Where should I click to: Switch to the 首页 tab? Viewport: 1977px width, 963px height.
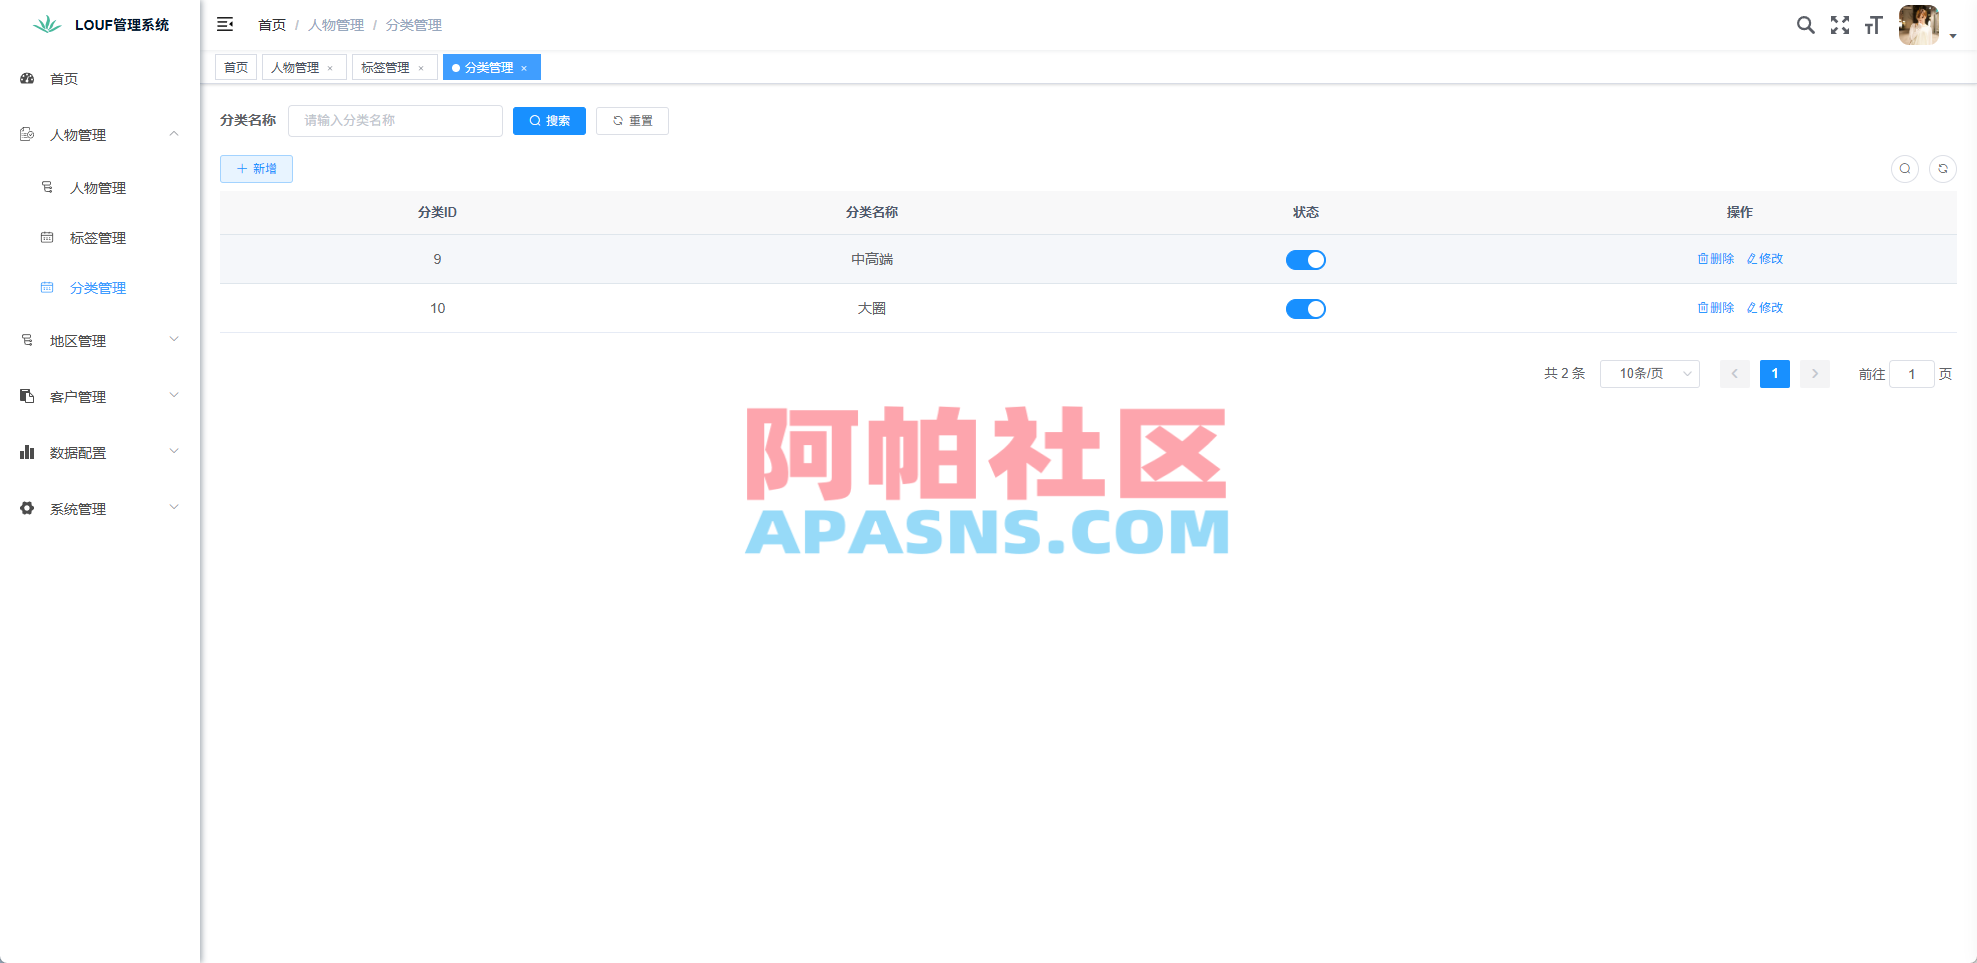(x=236, y=68)
